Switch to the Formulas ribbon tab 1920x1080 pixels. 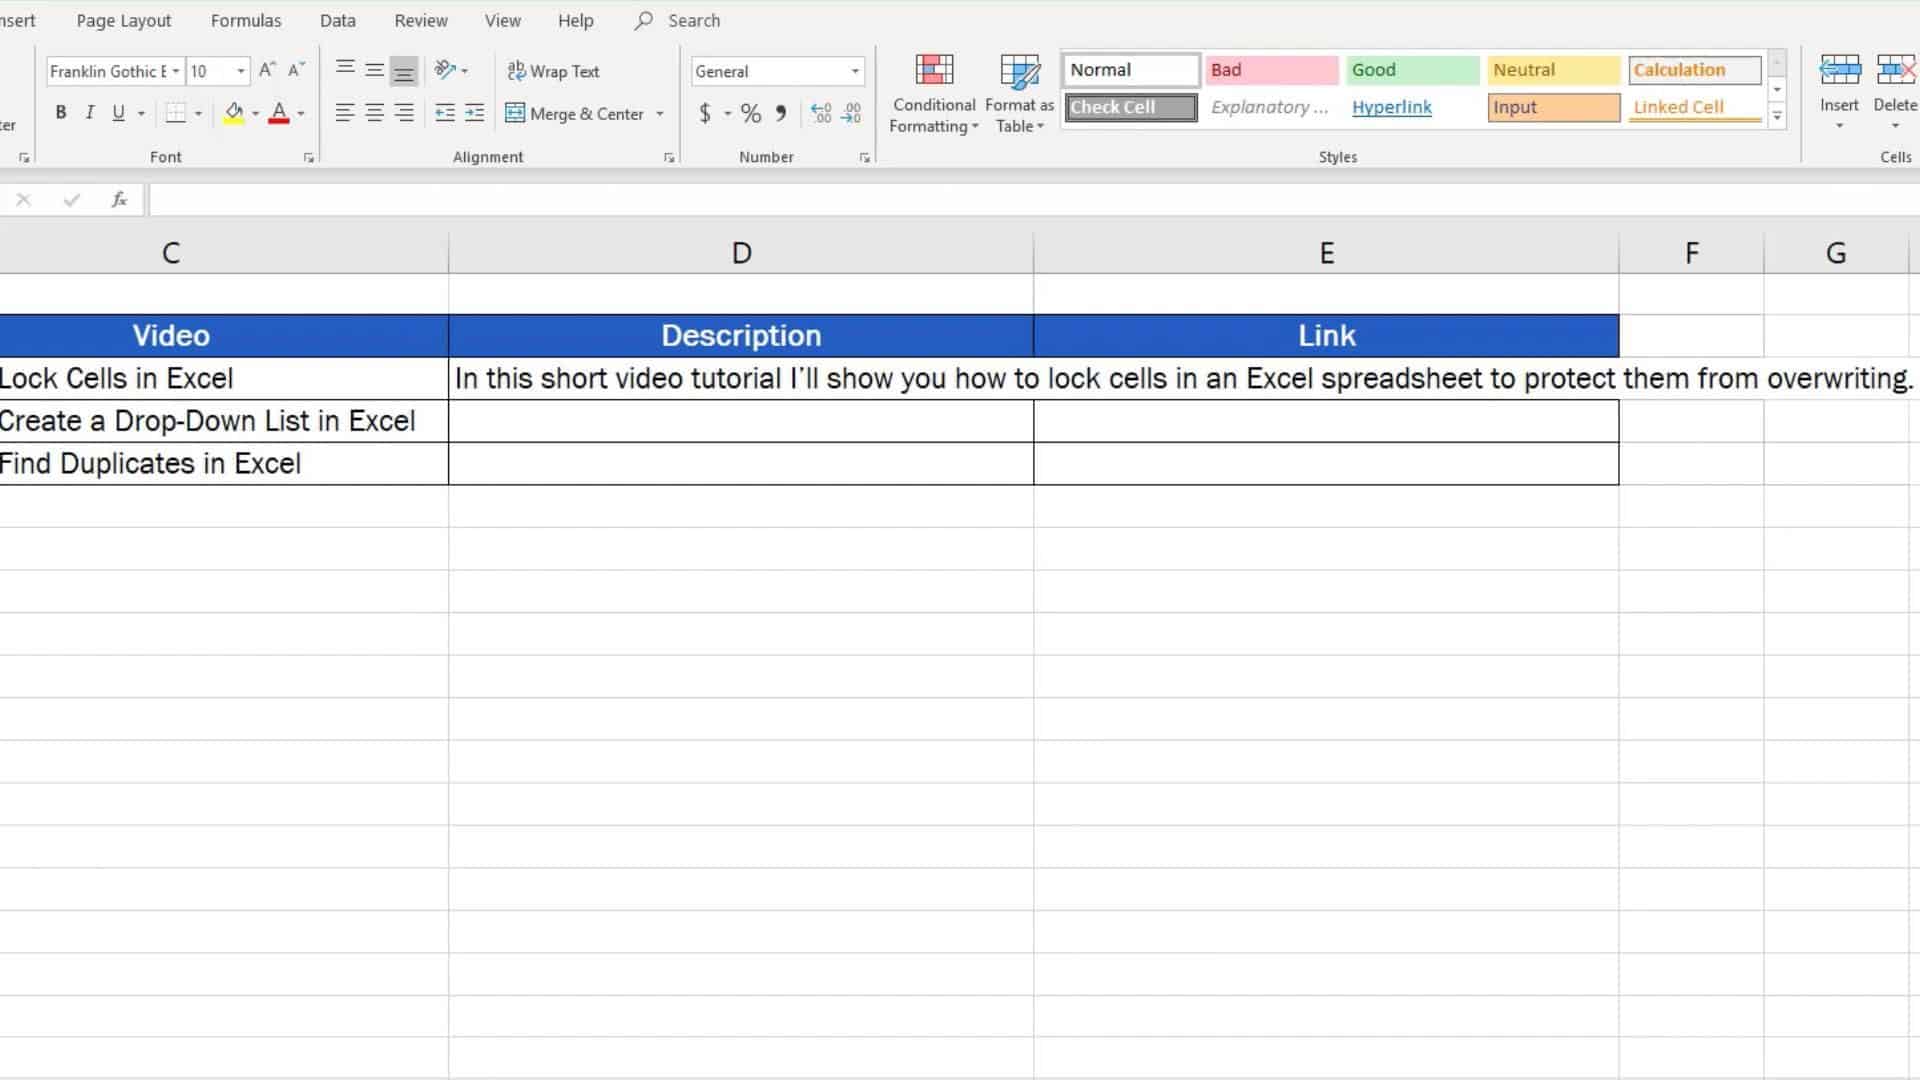[x=246, y=20]
